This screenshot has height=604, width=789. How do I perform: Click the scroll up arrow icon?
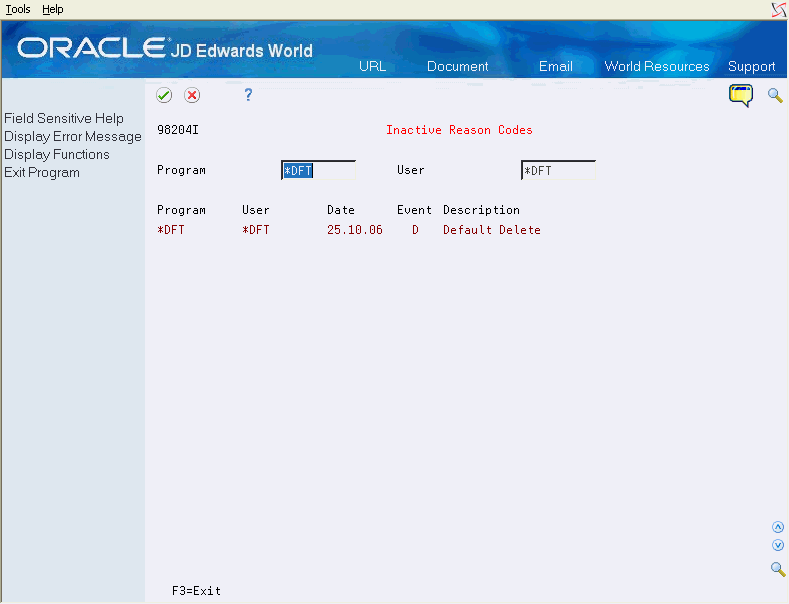coord(778,527)
